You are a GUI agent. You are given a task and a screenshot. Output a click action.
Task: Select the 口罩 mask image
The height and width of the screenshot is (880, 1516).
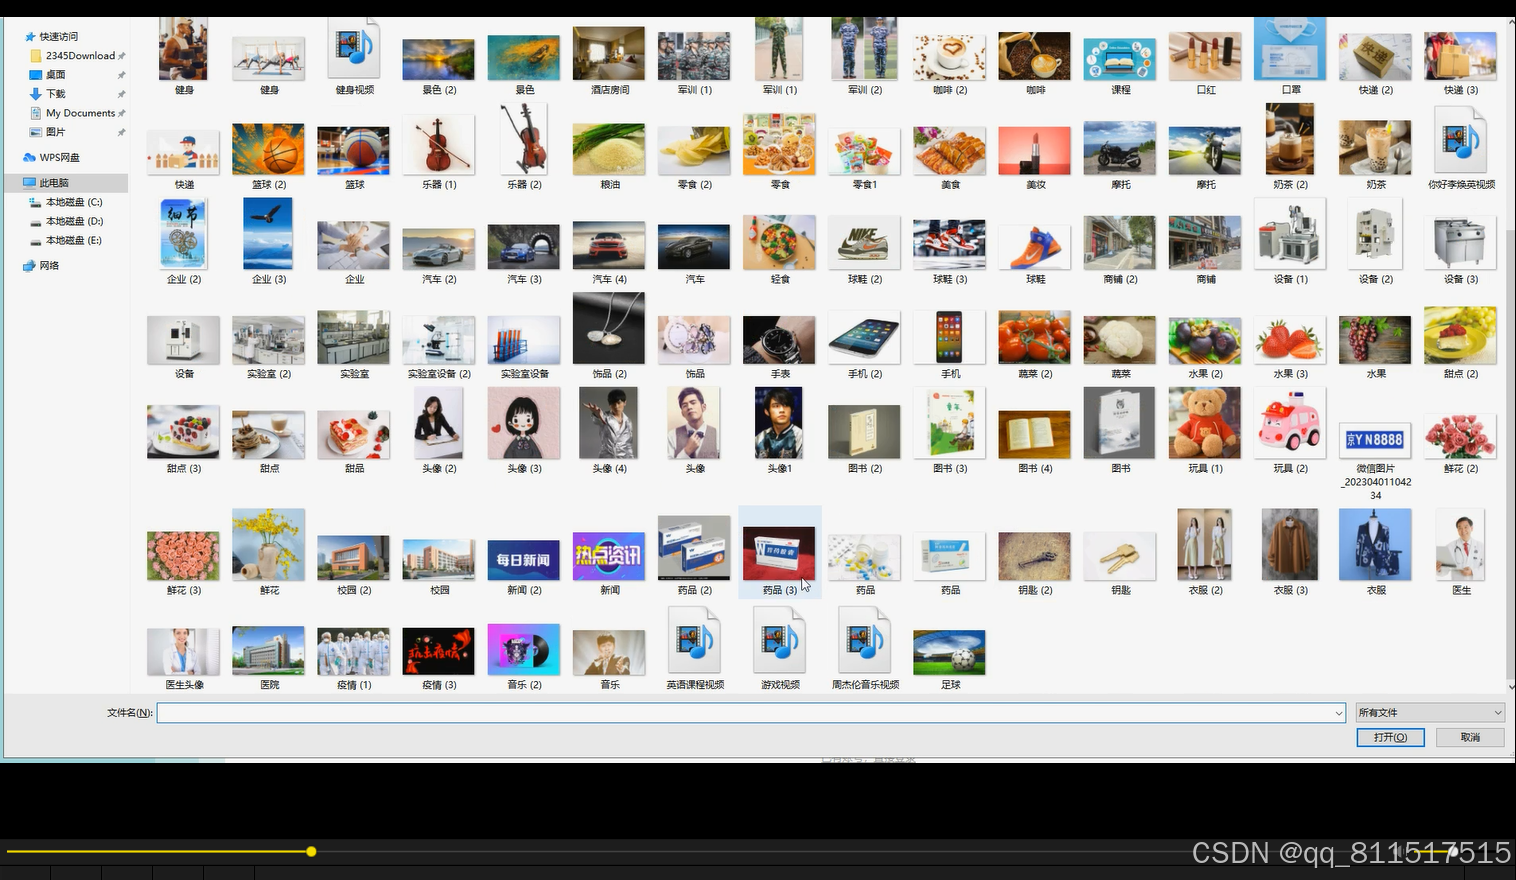1290,49
